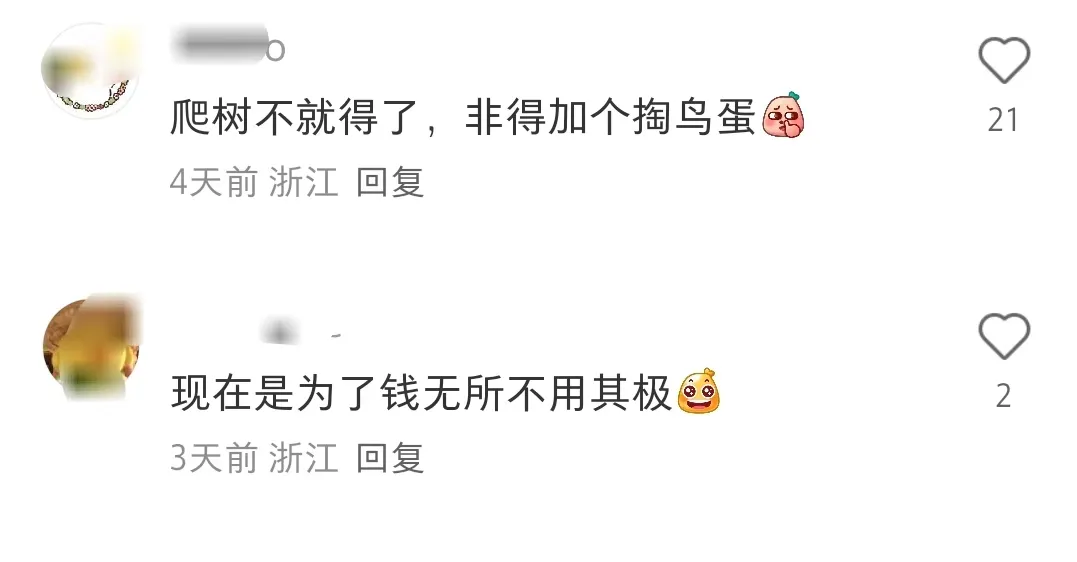Reply to the 4天前 comment
This screenshot has height=562, width=1077.
389,182
